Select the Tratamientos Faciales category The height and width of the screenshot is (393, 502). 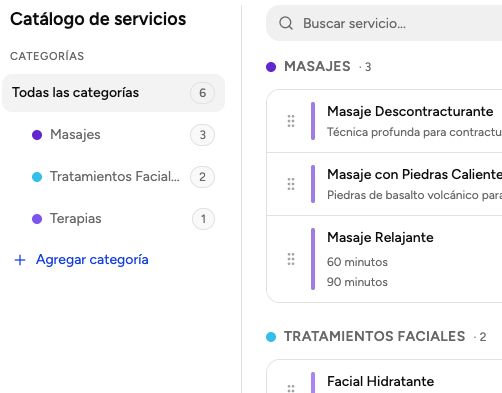(x=113, y=177)
